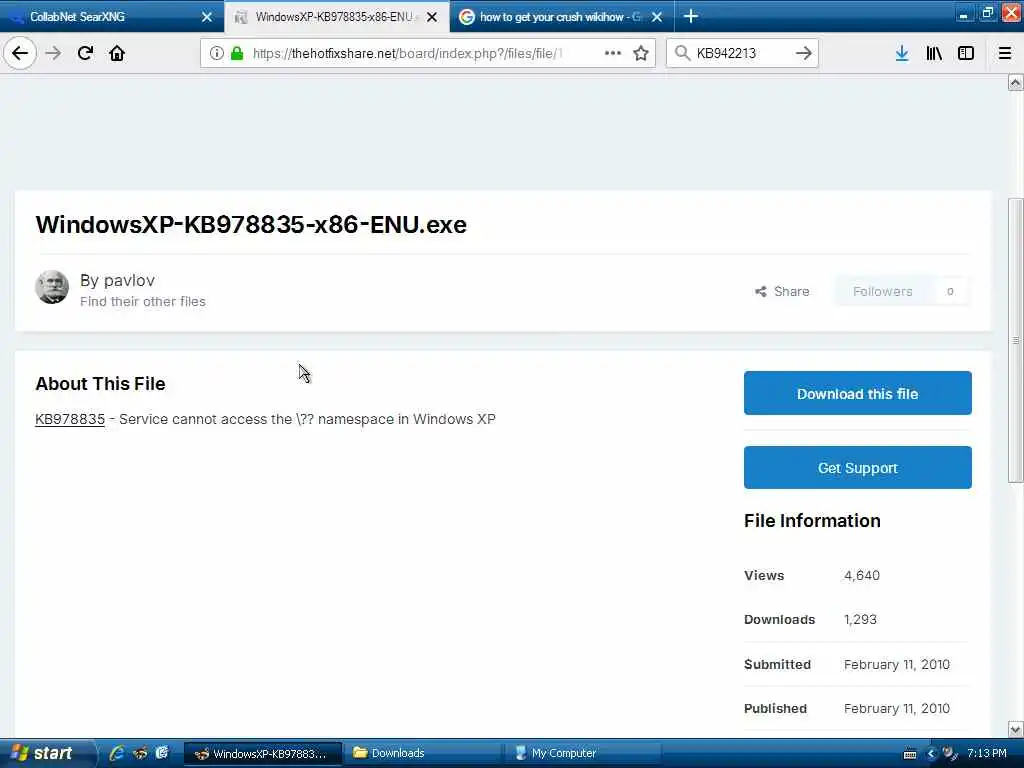
Task: Click the search magnifier icon
Action: (x=682, y=53)
